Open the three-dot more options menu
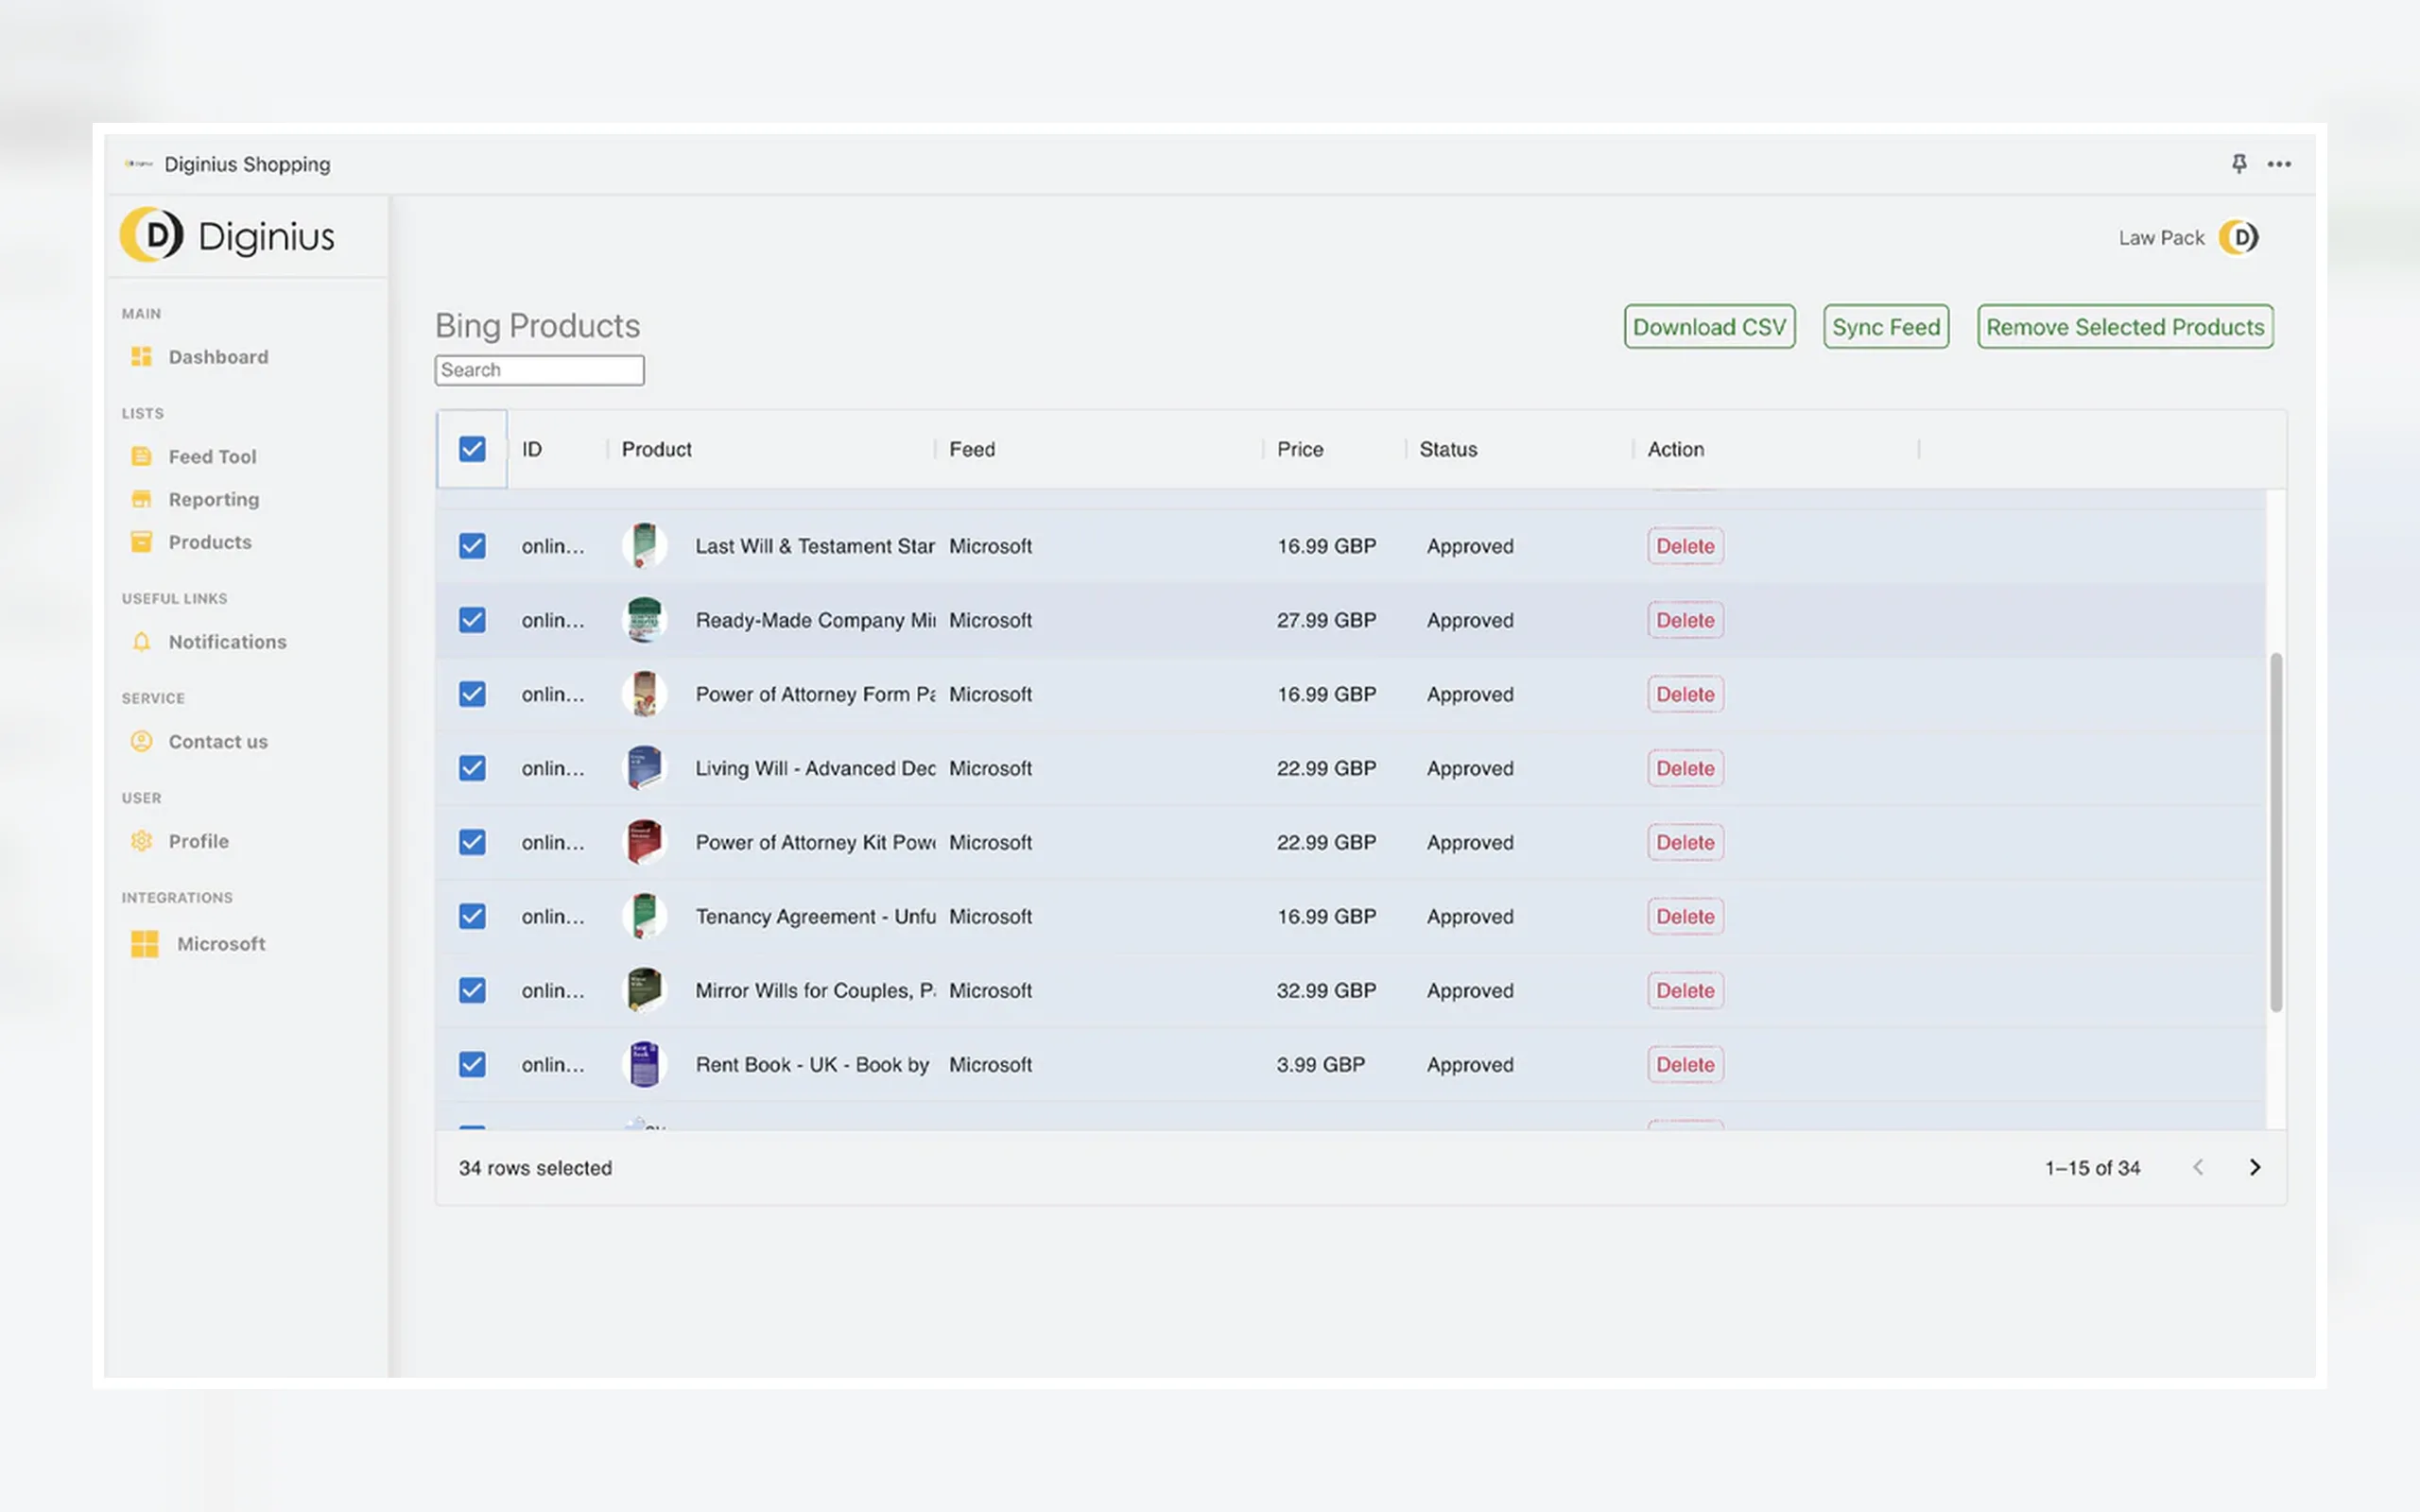The height and width of the screenshot is (1512, 2420). click(x=2279, y=164)
